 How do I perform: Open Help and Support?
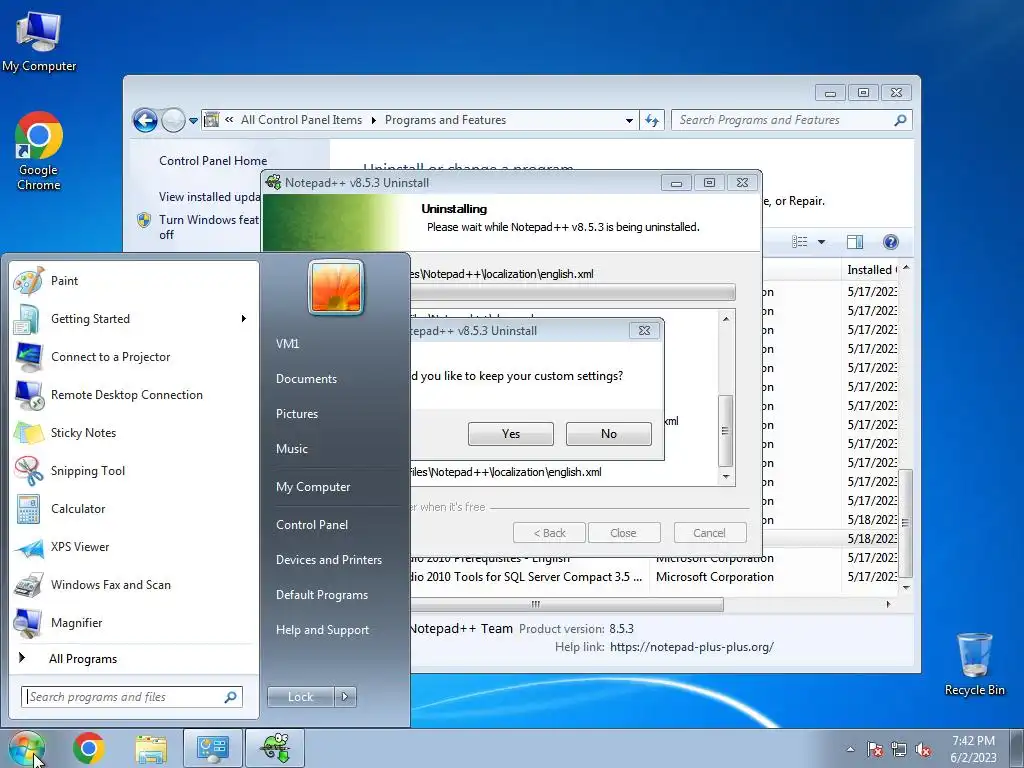click(x=323, y=630)
